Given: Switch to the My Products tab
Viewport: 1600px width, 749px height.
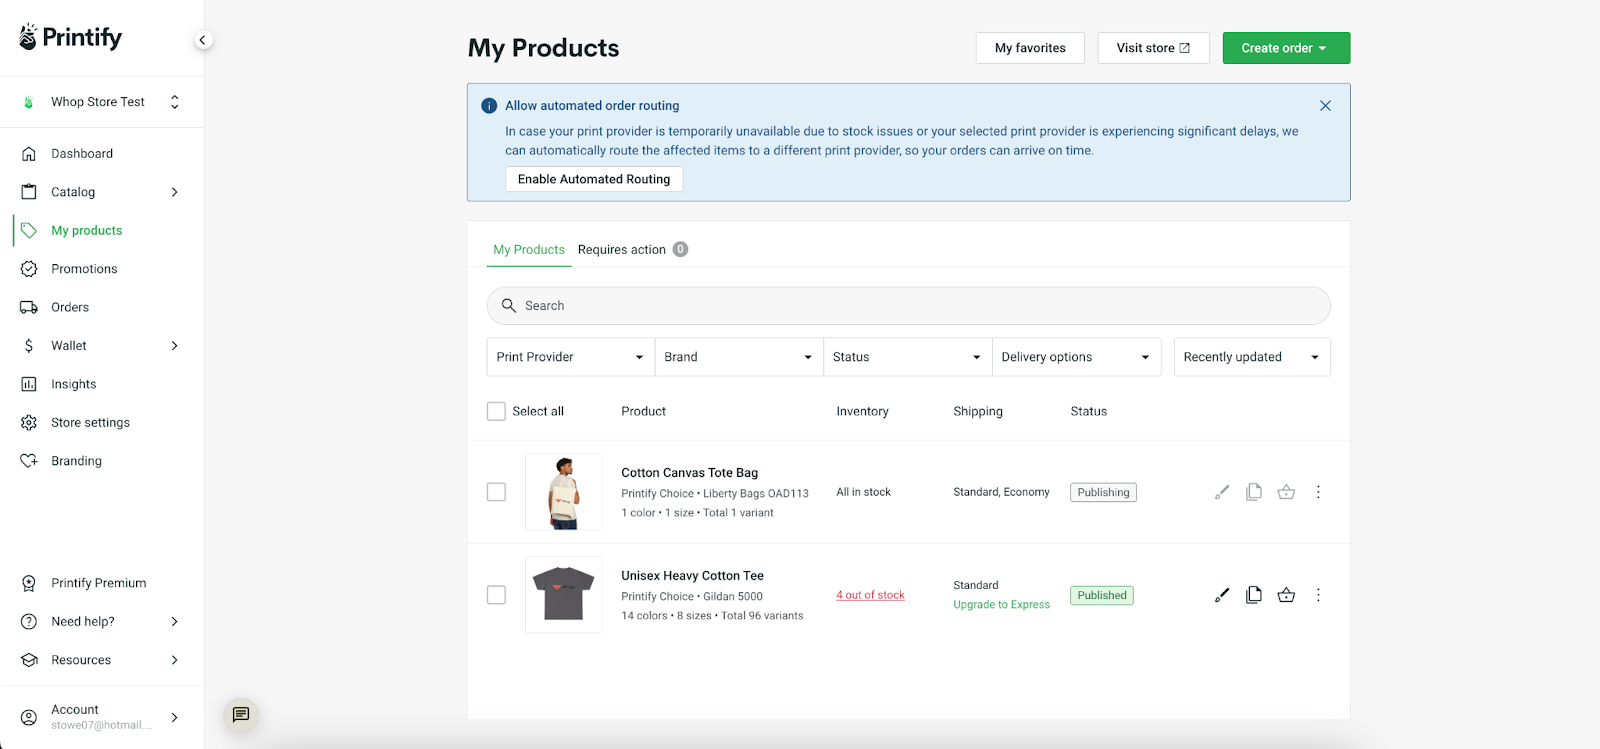Looking at the screenshot, I should point(529,250).
